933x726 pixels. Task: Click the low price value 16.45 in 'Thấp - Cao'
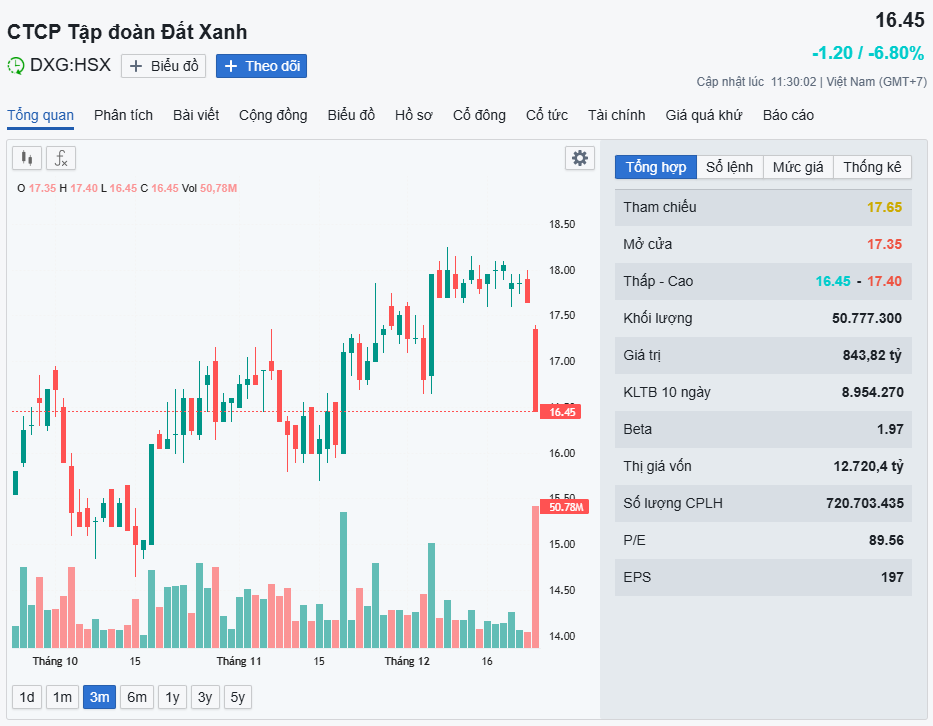pos(833,281)
